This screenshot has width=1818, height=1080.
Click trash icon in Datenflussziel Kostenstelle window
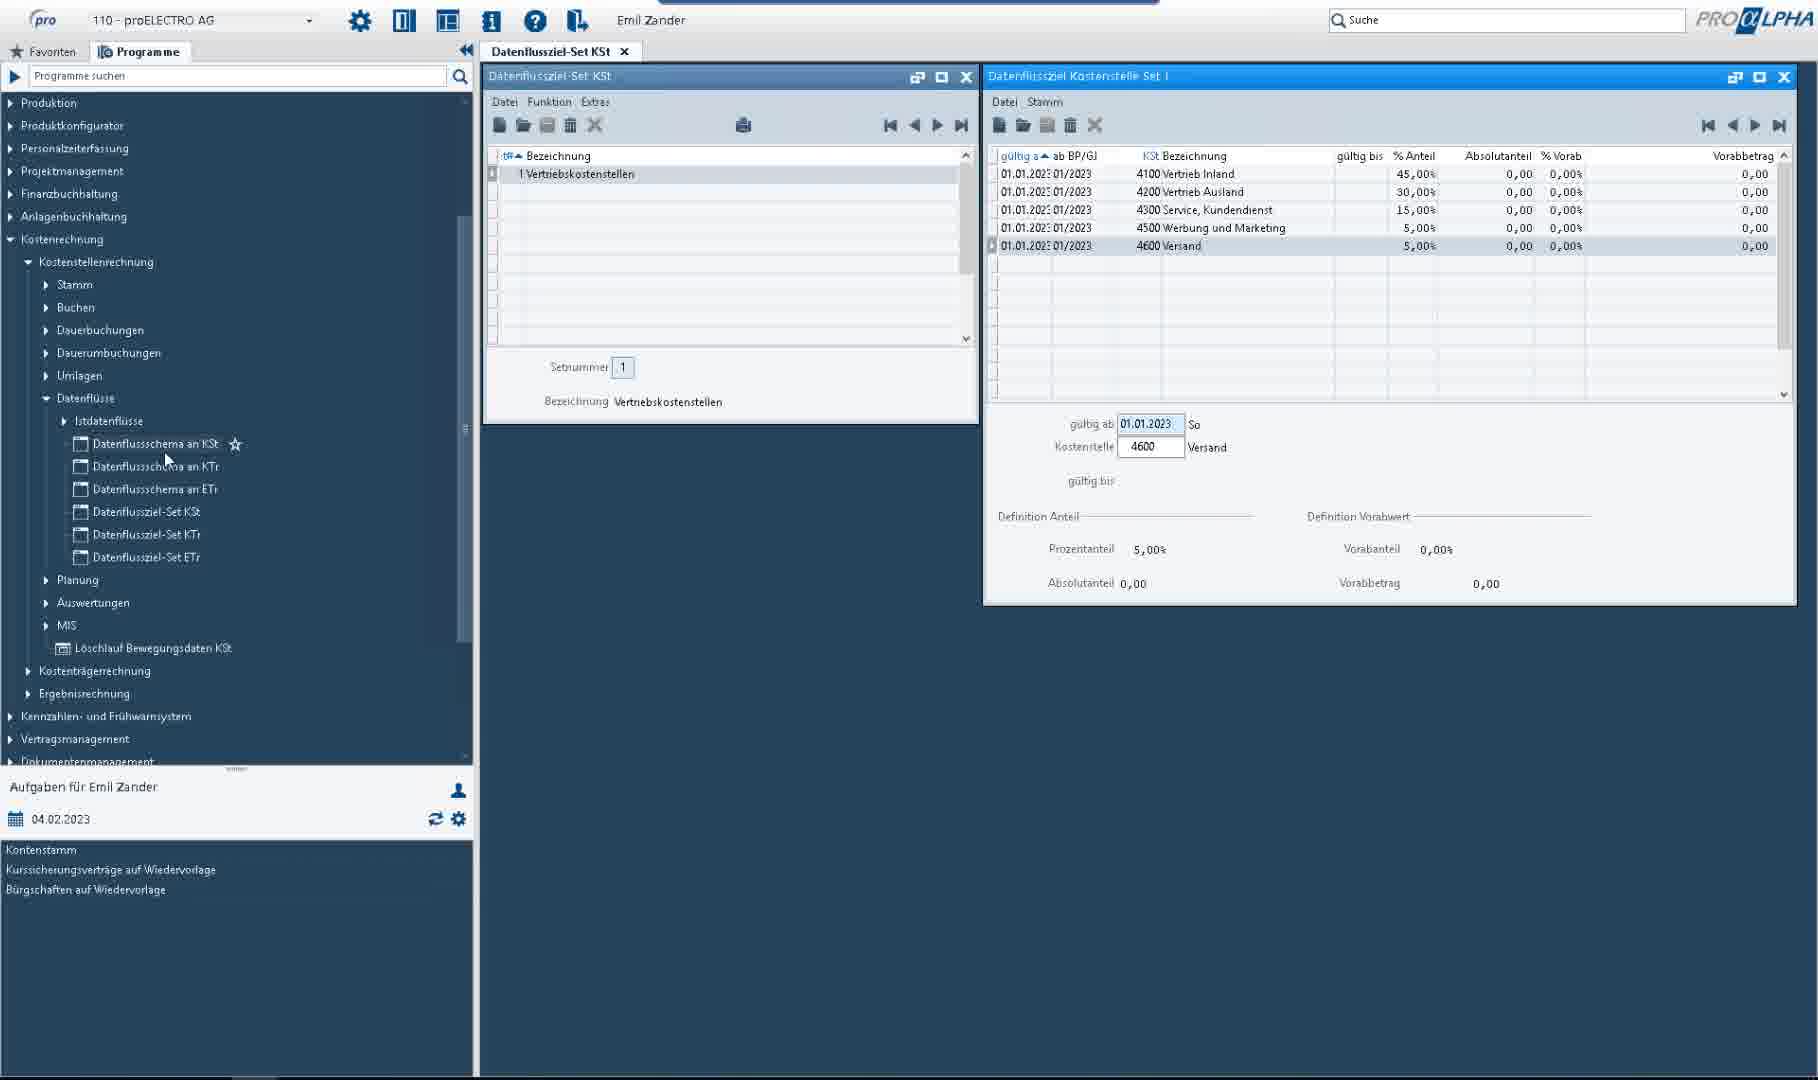1070,125
